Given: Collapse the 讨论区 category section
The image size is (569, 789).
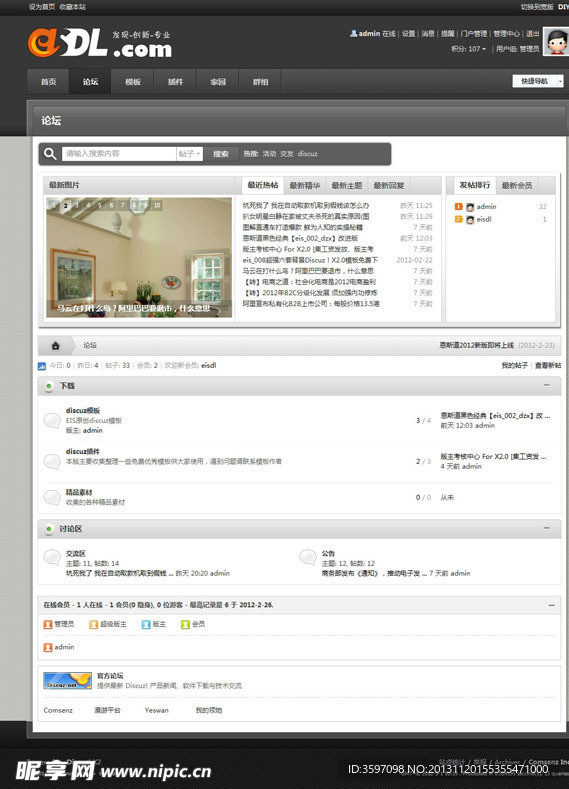Looking at the screenshot, I should 547,528.
